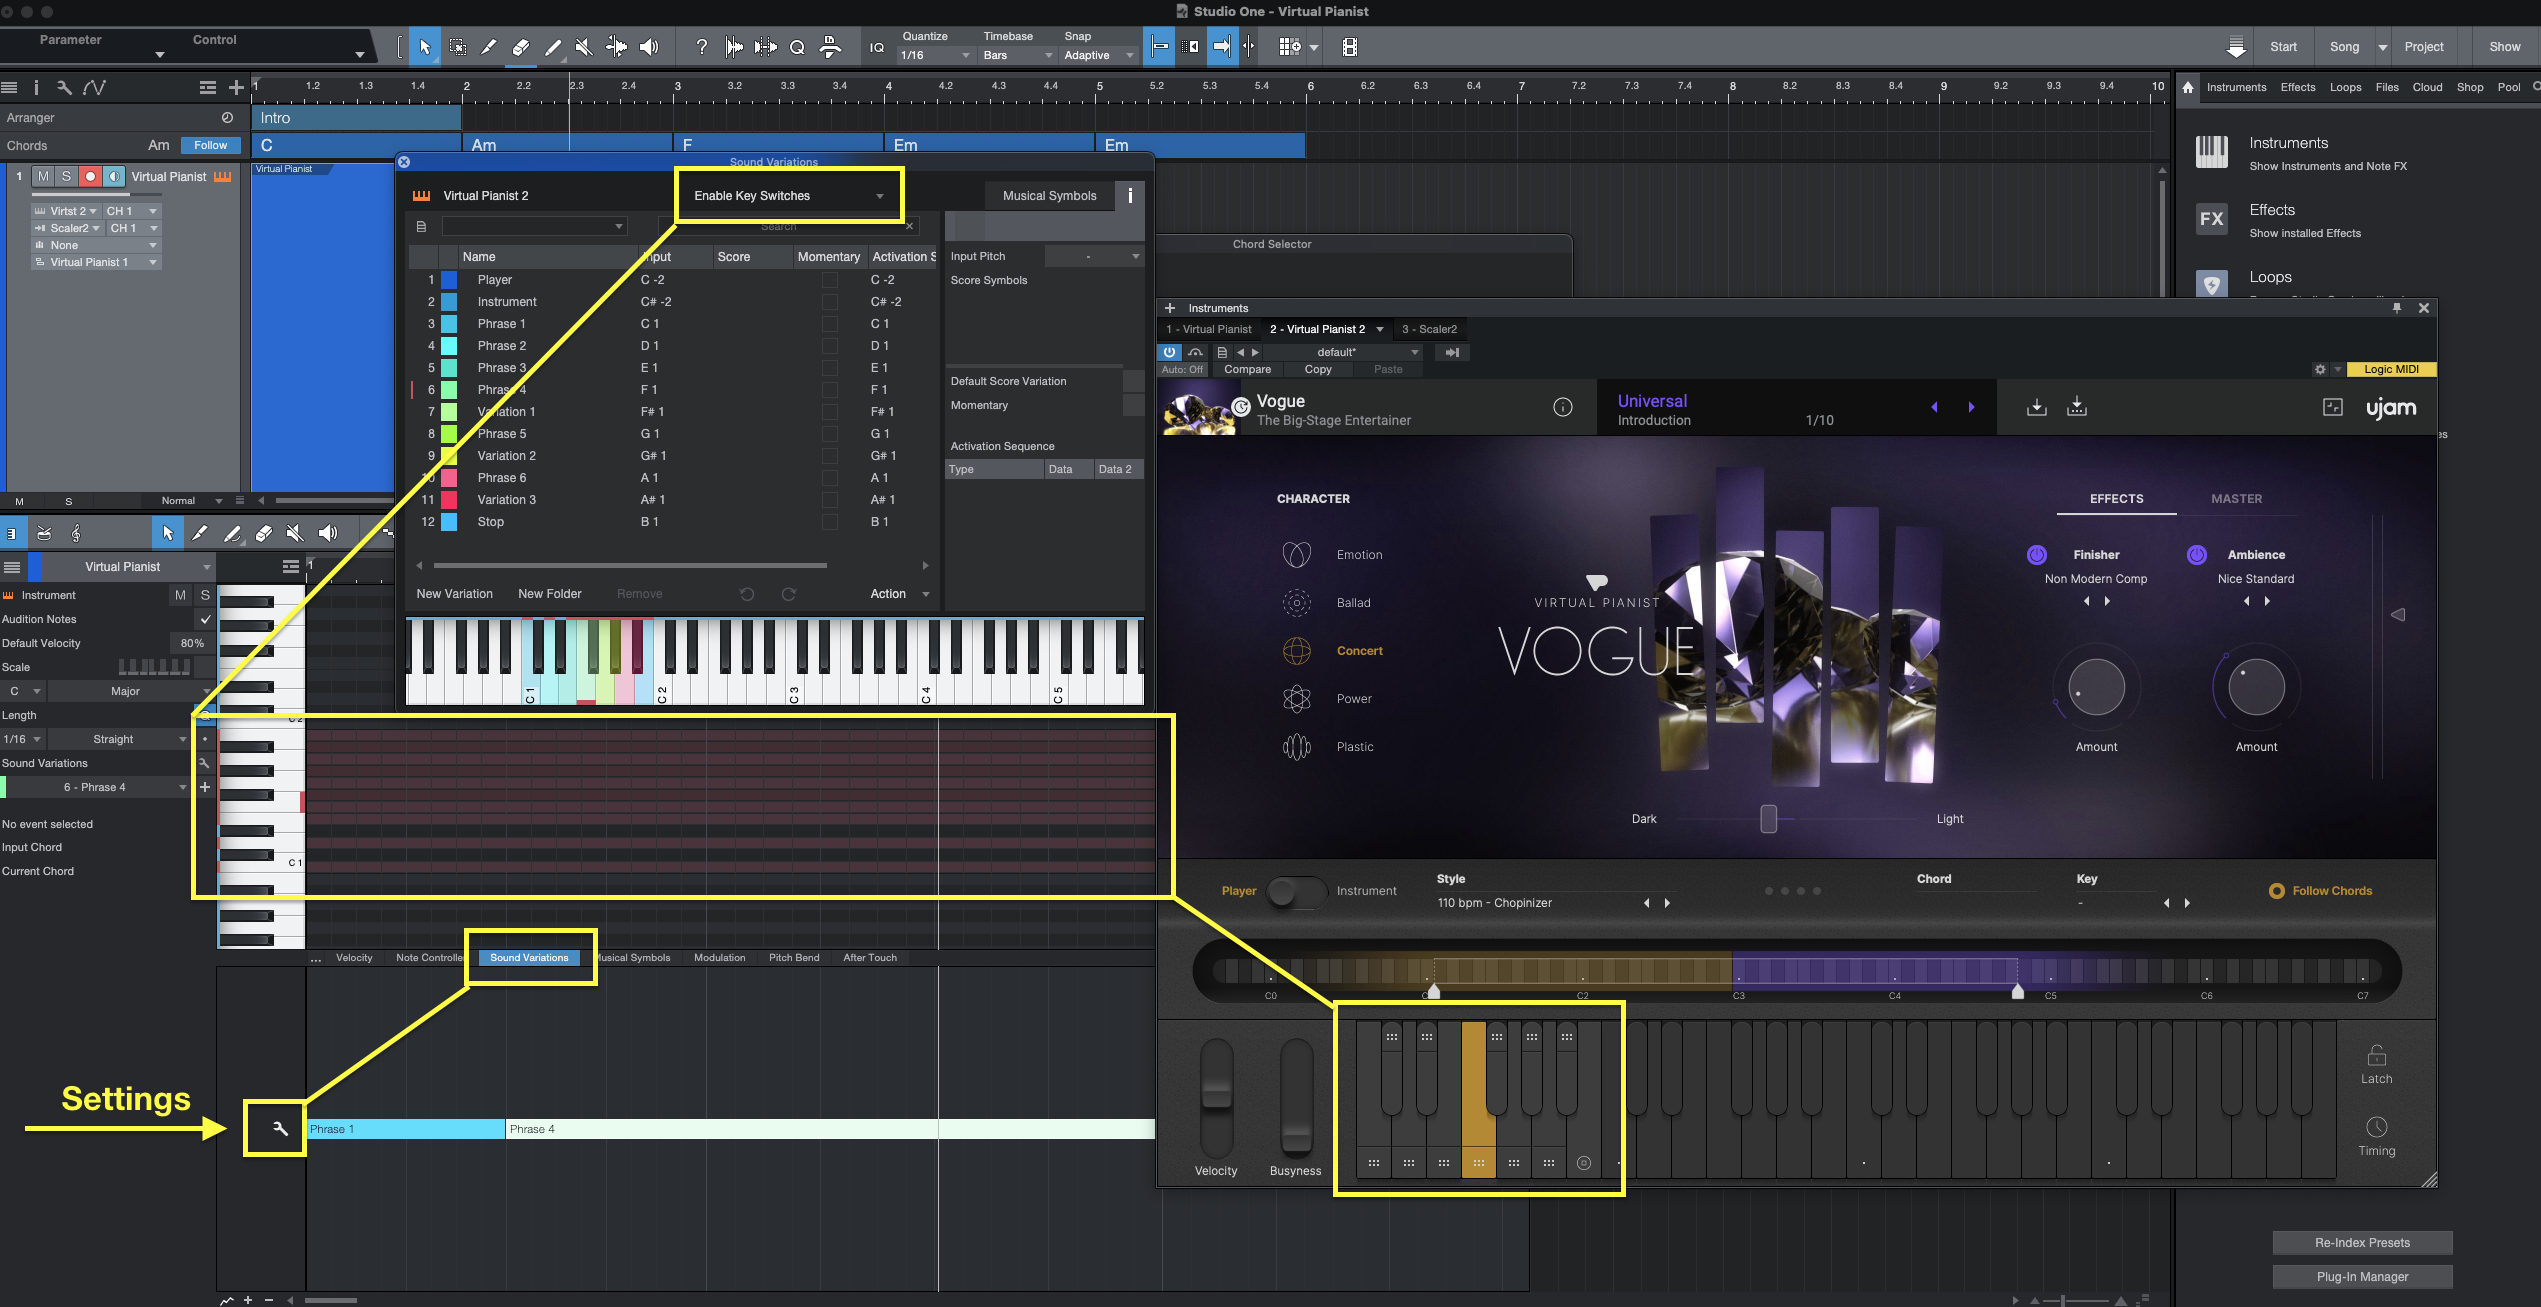
Task: Select the Listen speaker tool in main toolbar
Action: (x=649, y=47)
